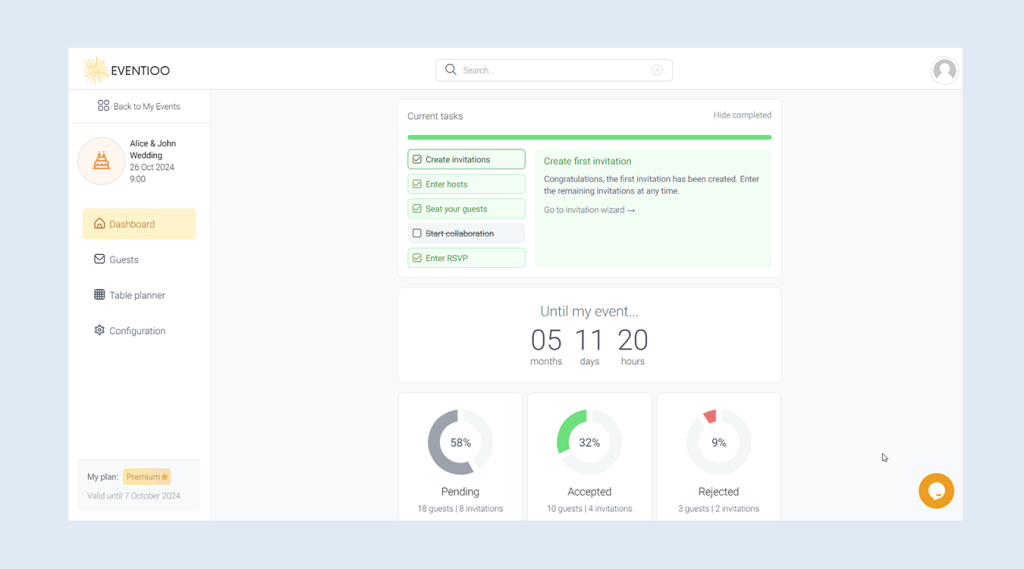Screen dimensions: 1024x569
Task: Follow Go to invitation wizard link
Action: (x=589, y=210)
